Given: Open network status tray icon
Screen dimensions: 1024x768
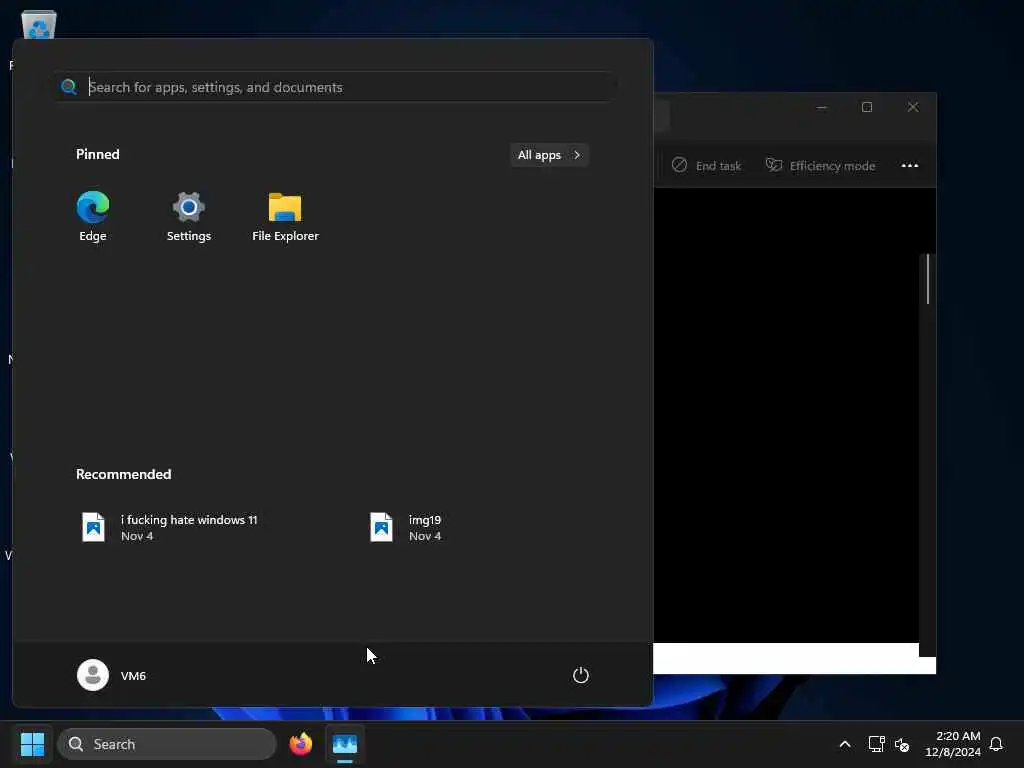Looking at the screenshot, I should 876,744.
